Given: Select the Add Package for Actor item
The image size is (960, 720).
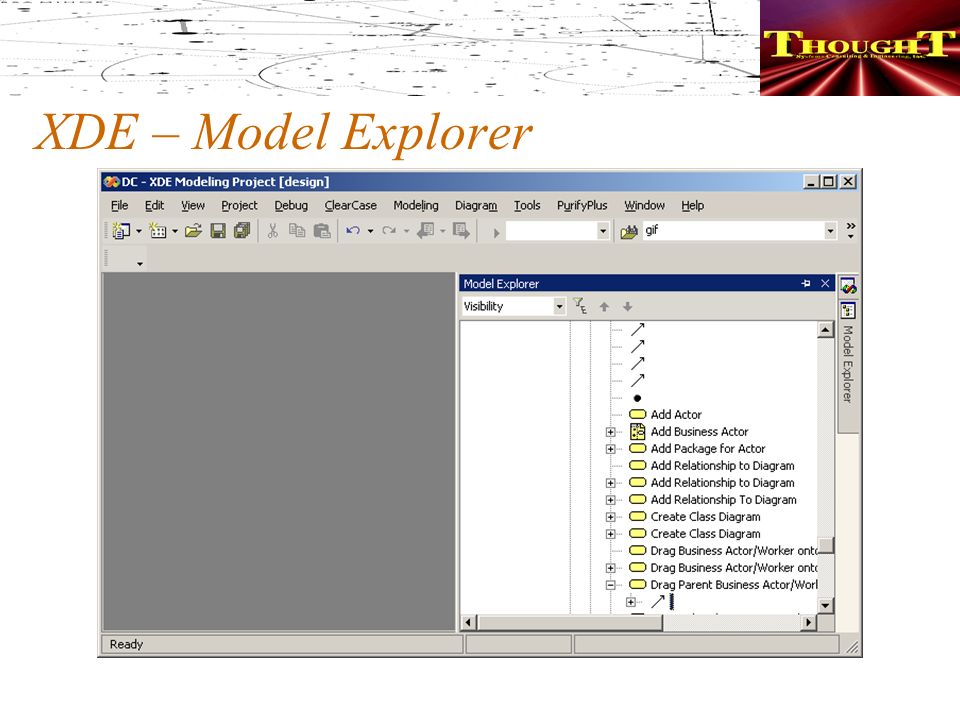Looking at the screenshot, I should pyautogui.click(x=708, y=449).
